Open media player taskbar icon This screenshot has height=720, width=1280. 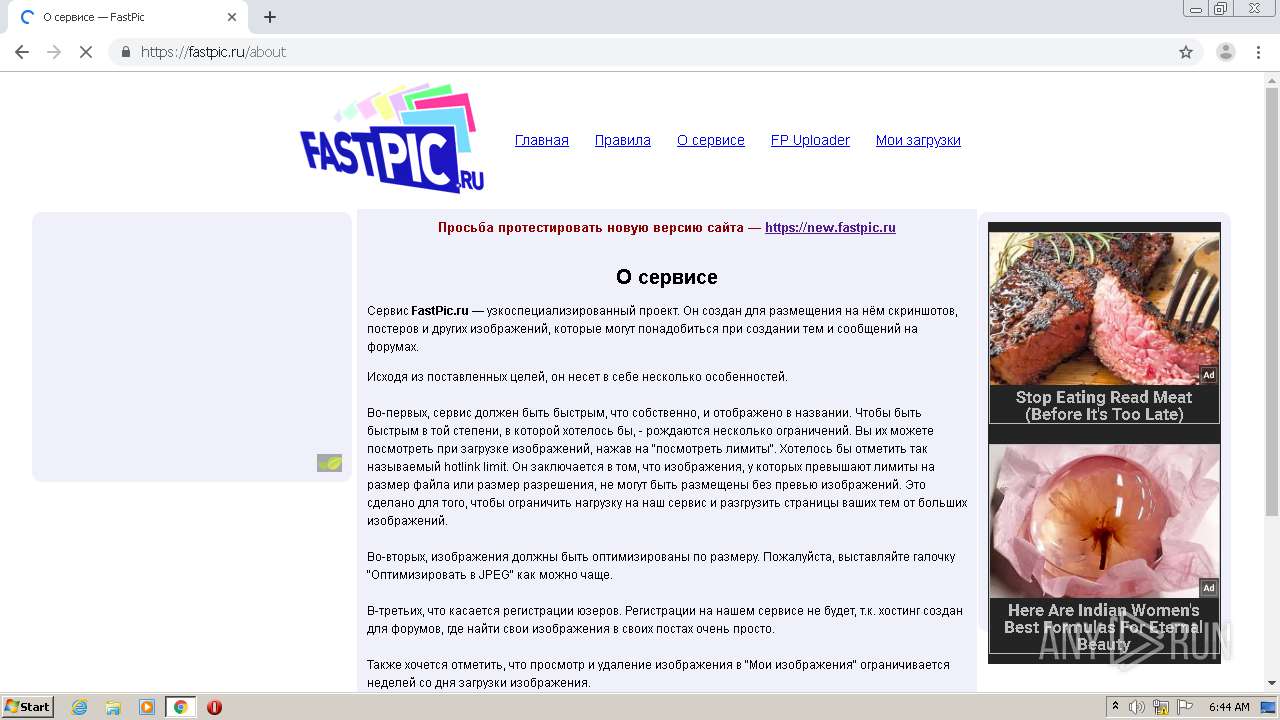pyautogui.click(x=147, y=707)
